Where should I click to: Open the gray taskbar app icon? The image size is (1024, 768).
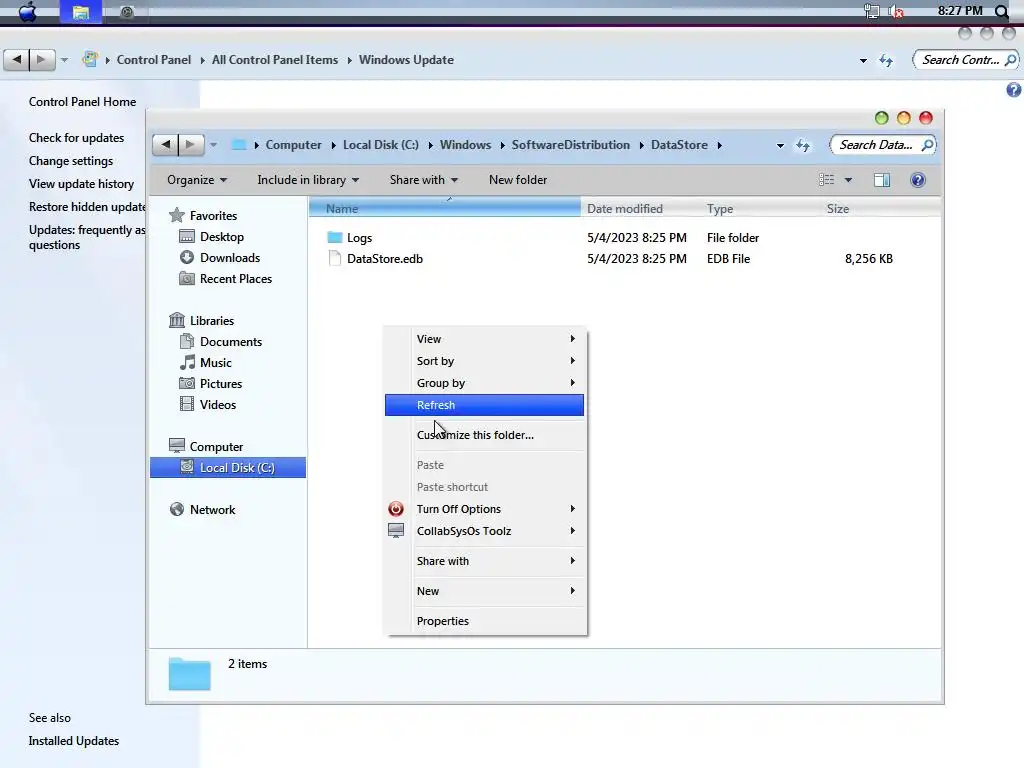click(x=127, y=12)
